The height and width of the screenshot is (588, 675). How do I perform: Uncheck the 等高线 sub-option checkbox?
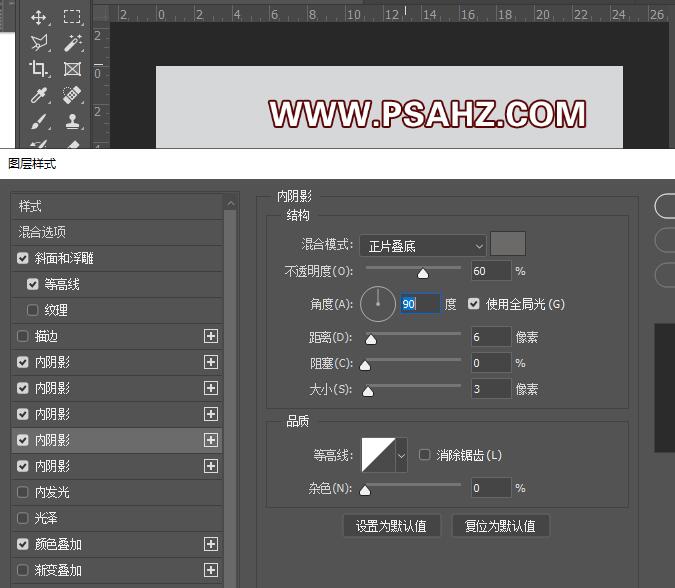[32, 284]
